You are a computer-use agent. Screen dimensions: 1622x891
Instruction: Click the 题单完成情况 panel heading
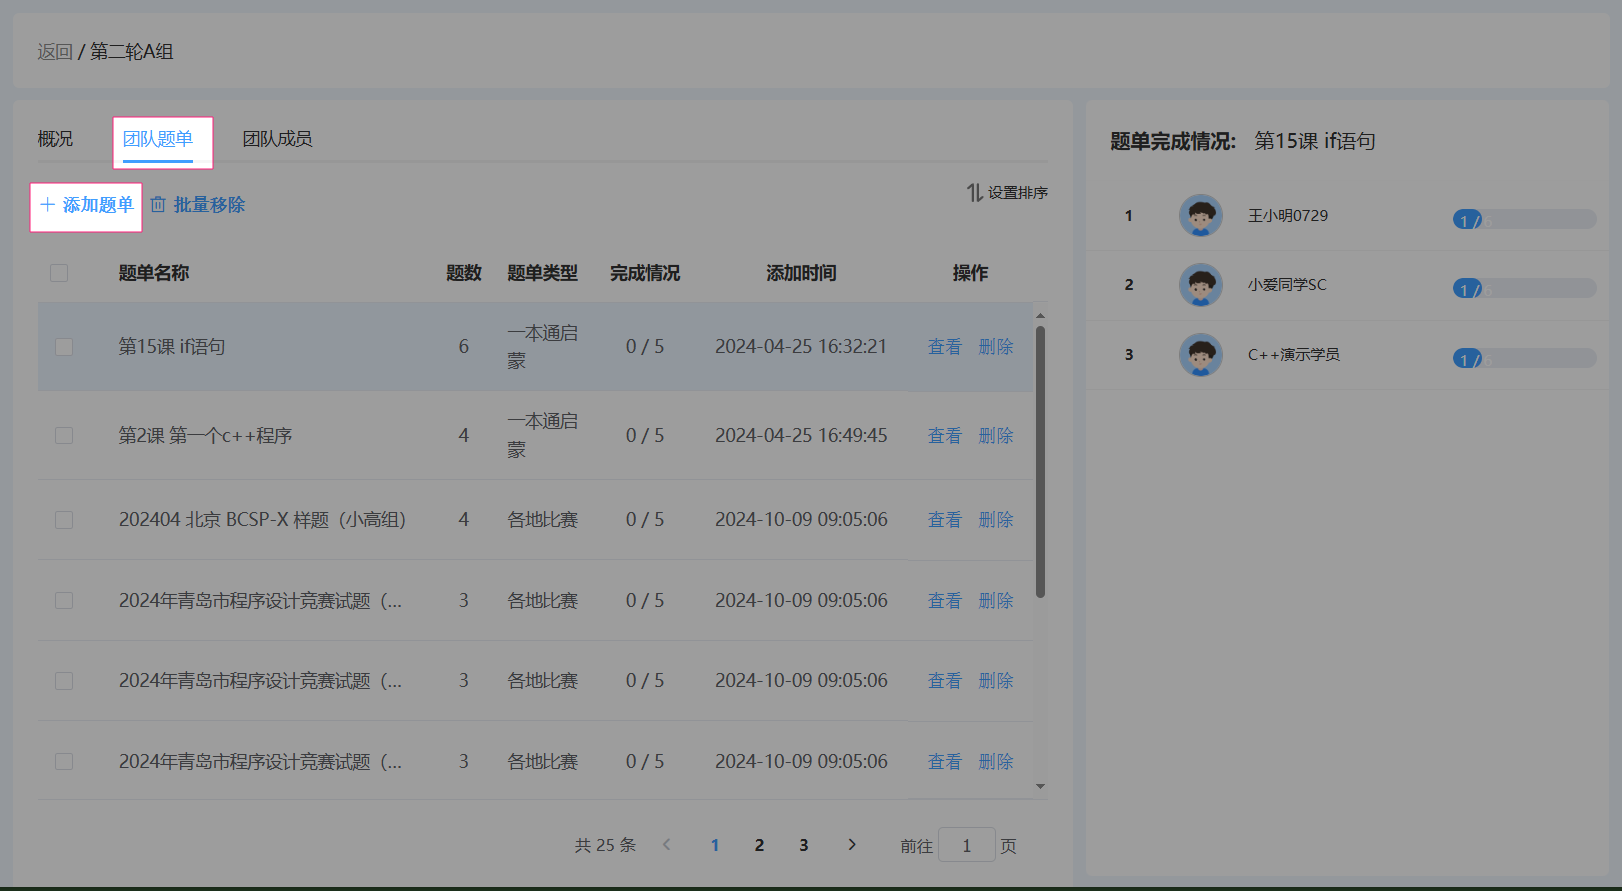(1173, 142)
